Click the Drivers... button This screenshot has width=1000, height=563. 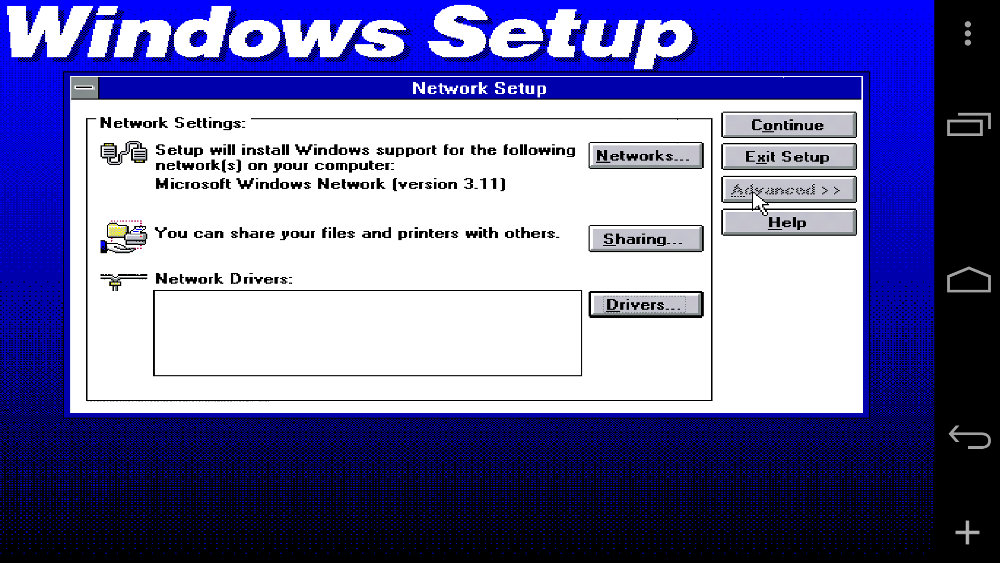coord(645,305)
